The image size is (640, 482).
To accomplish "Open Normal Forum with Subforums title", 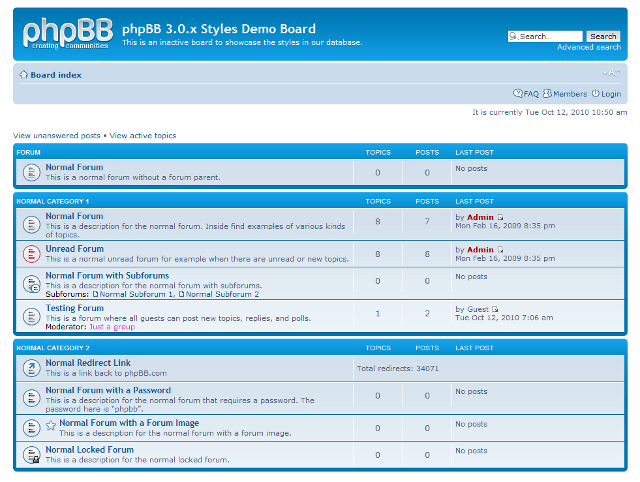I will (x=107, y=275).
